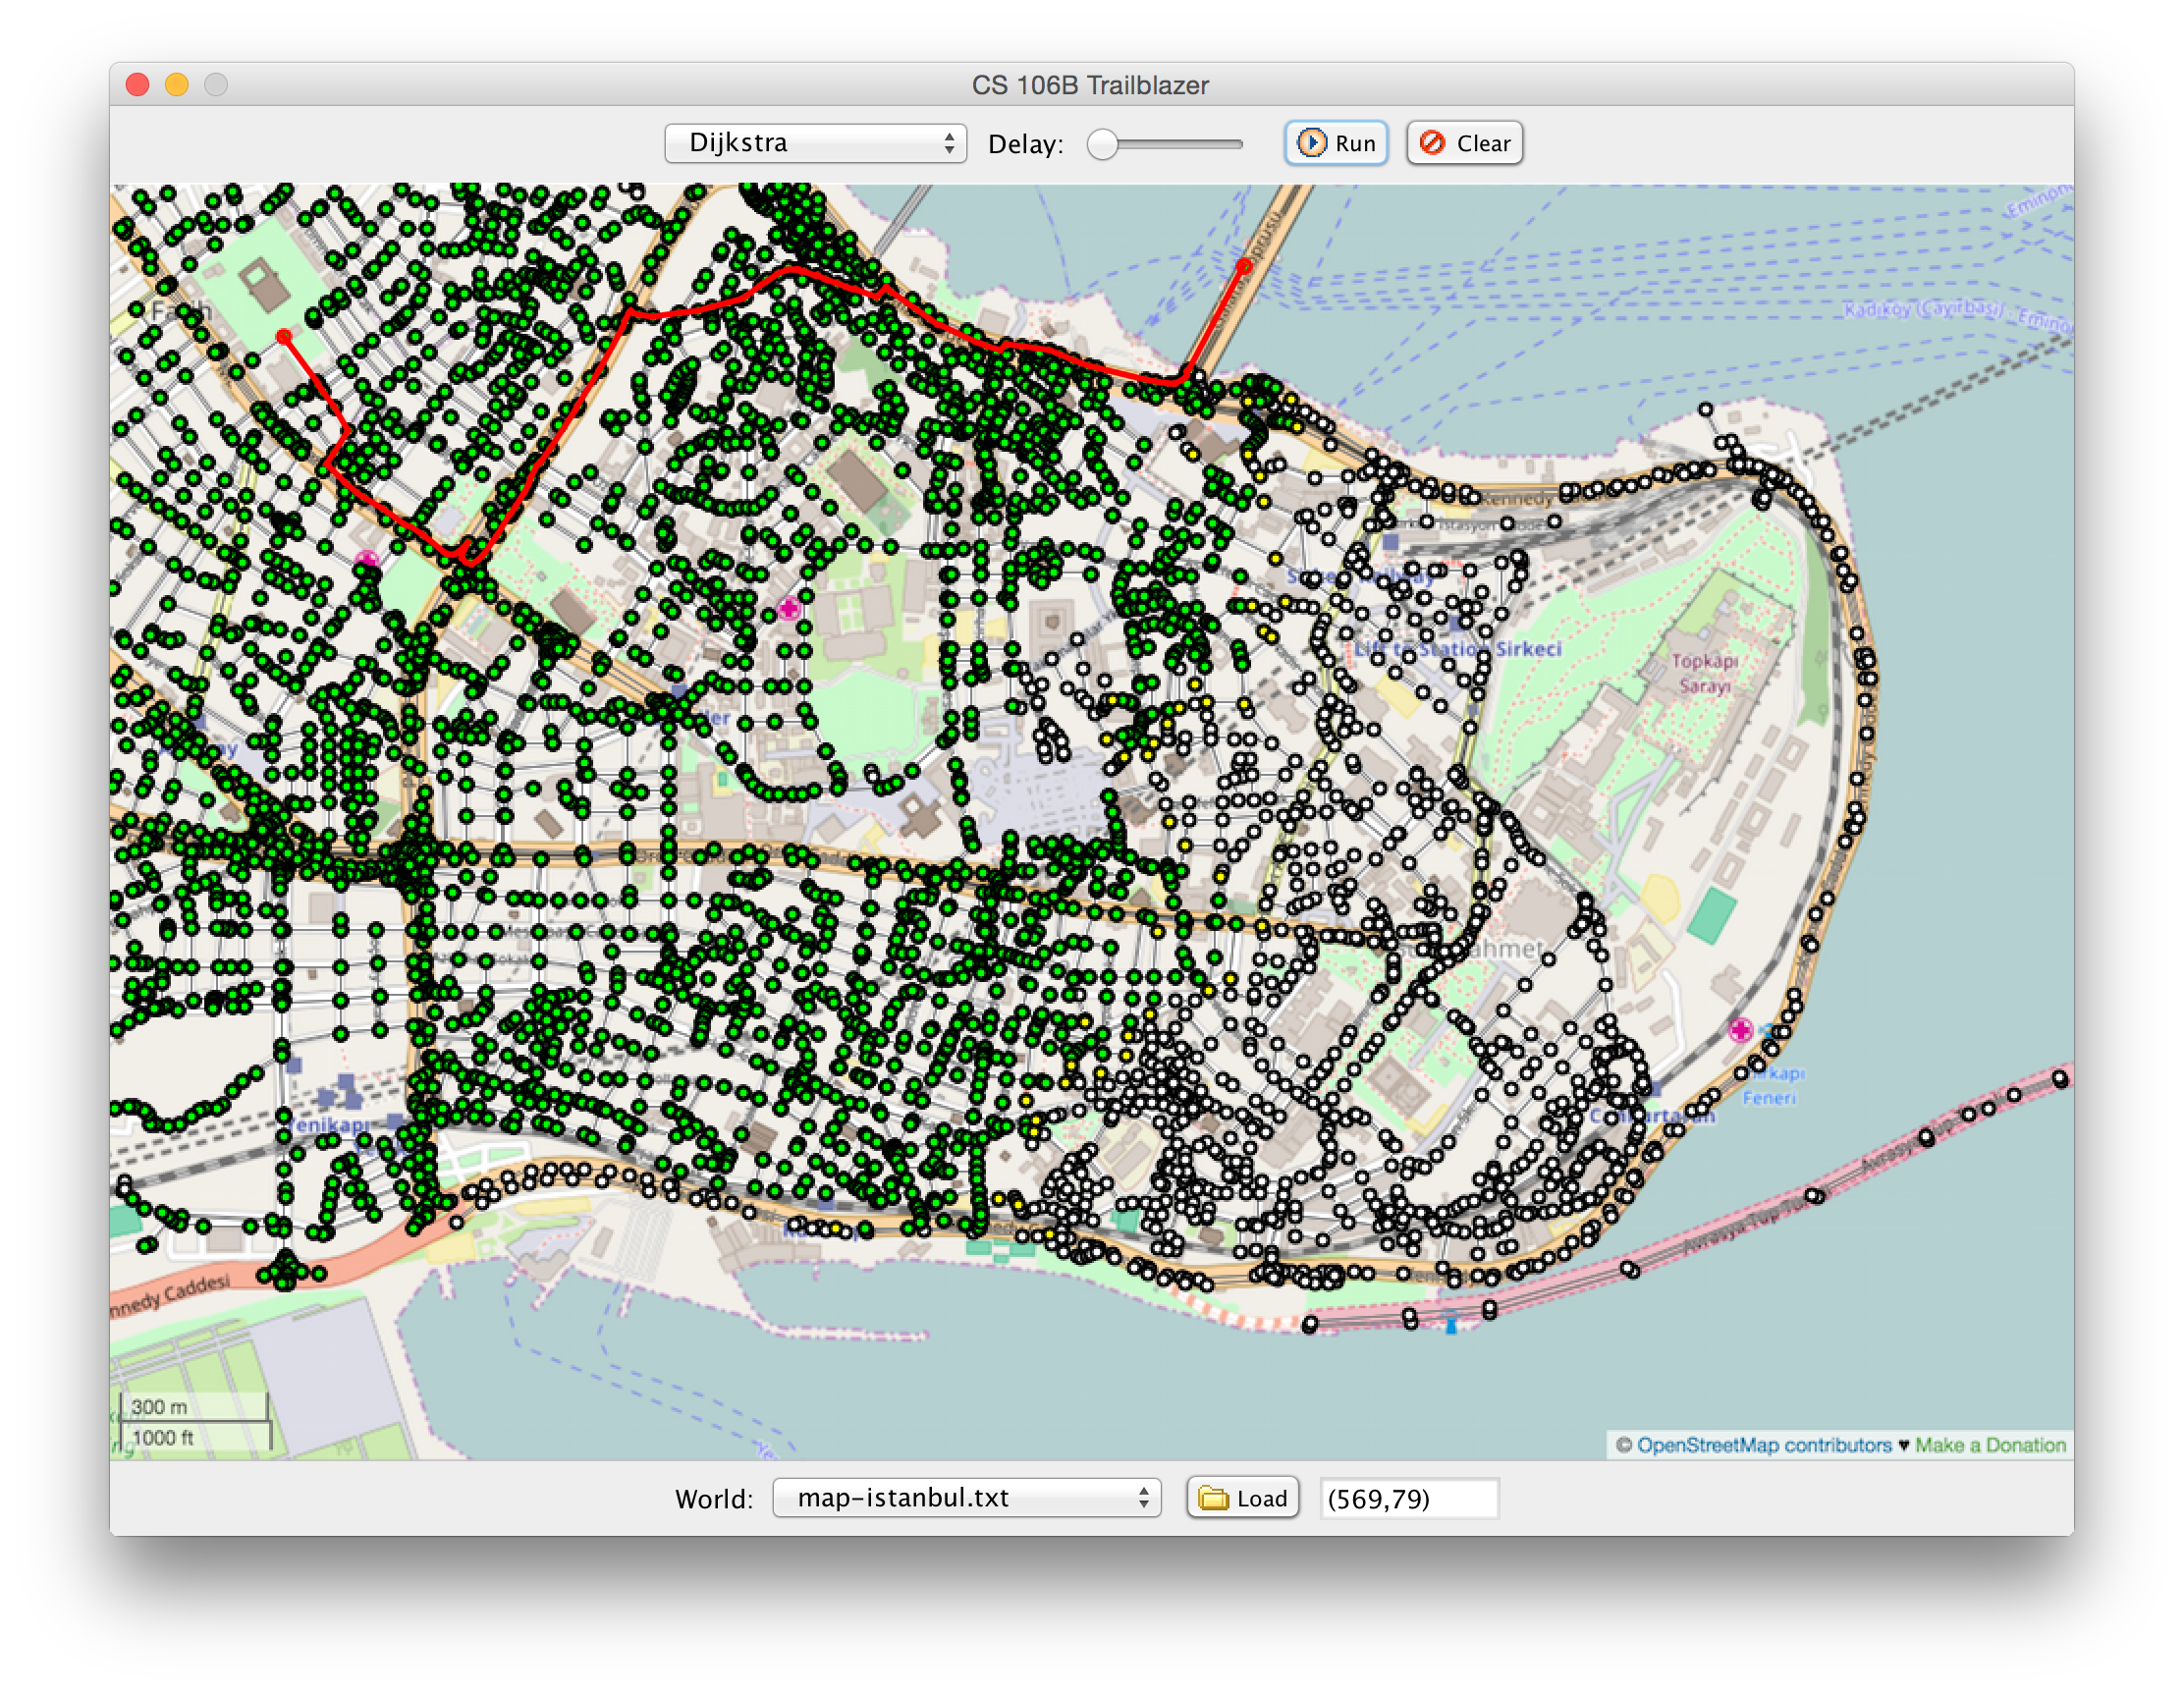Open OpenStreetMap contributors link

(x=1763, y=1444)
